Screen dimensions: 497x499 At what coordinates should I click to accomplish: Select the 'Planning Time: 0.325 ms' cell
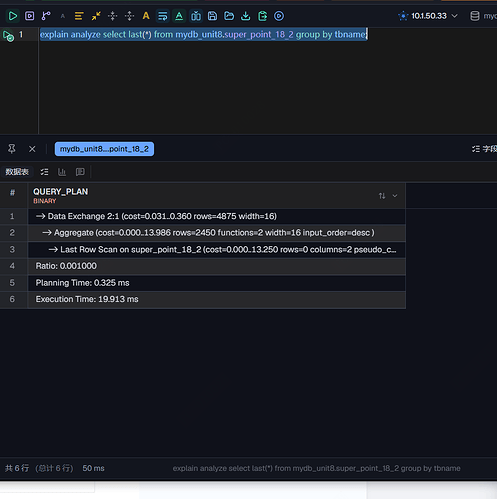(x=217, y=283)
